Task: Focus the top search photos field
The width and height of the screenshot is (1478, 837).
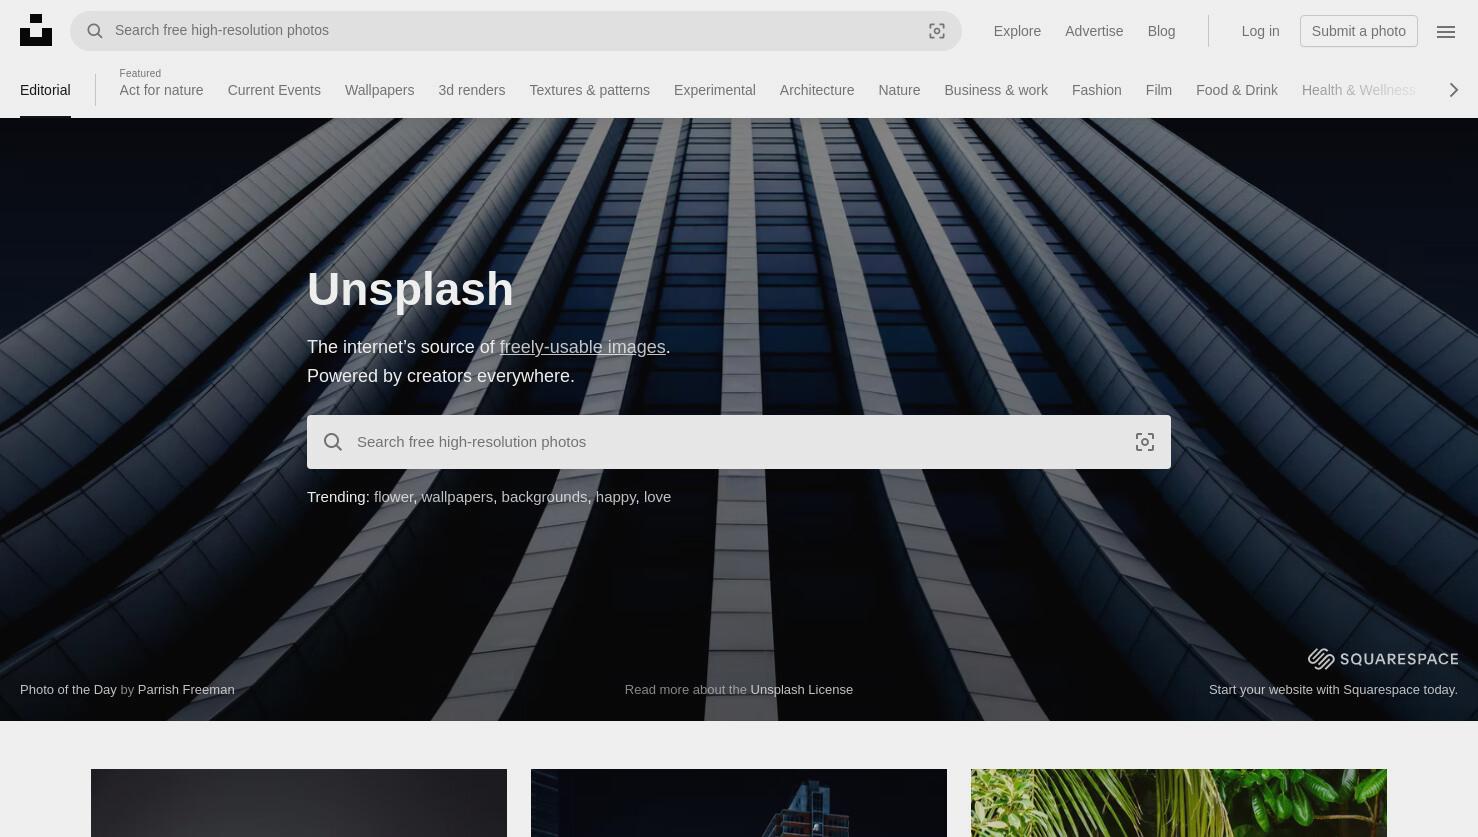Action: (x=515, y=31)
